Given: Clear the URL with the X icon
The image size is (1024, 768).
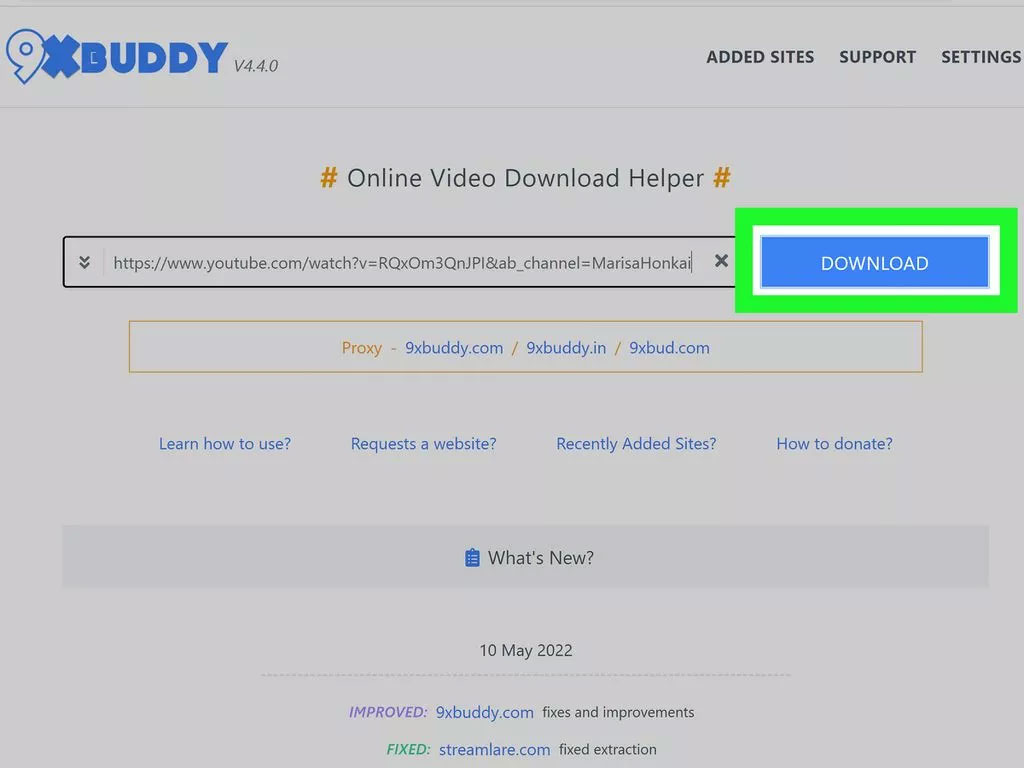Looking at the screenshot, I should 721,261.
